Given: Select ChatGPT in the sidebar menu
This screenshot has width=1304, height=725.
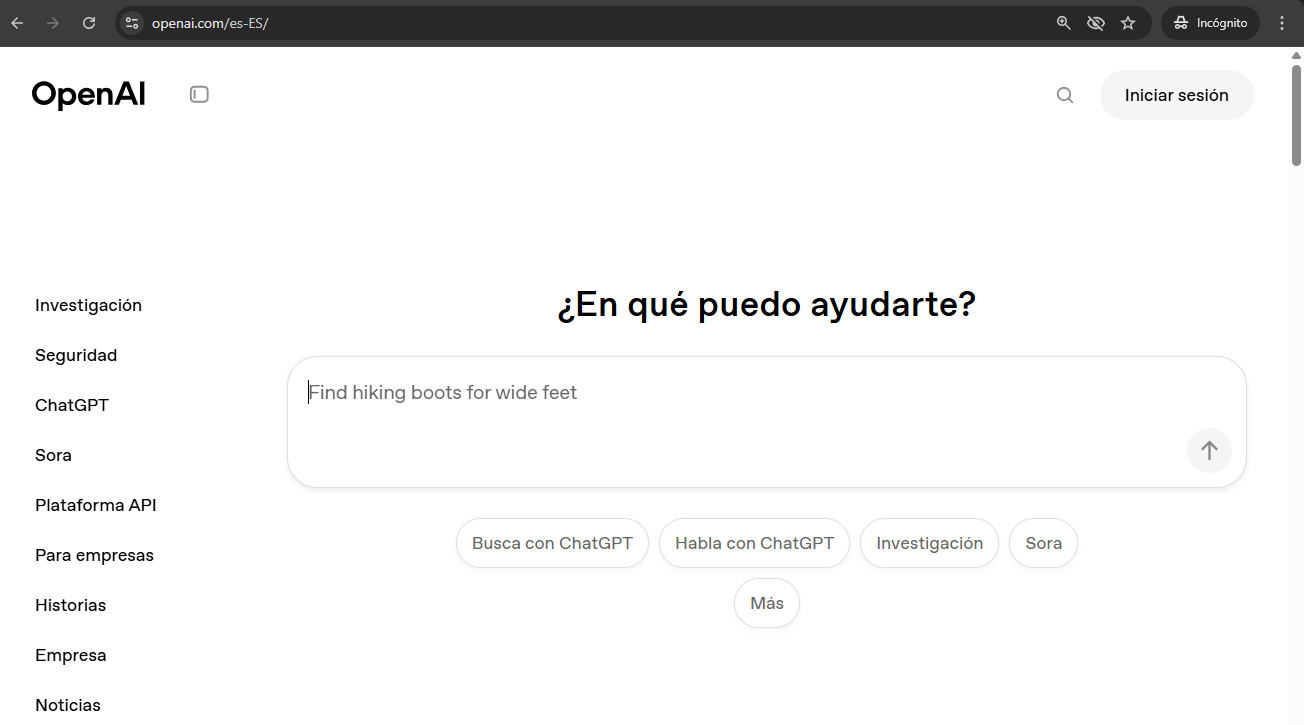Looking at the screenshot, I should tap(72, 405).
